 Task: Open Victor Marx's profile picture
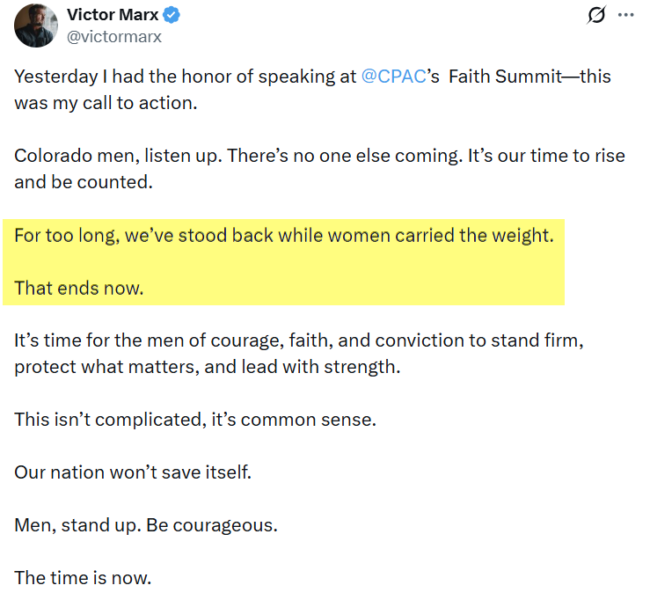[x=35, y=26]
